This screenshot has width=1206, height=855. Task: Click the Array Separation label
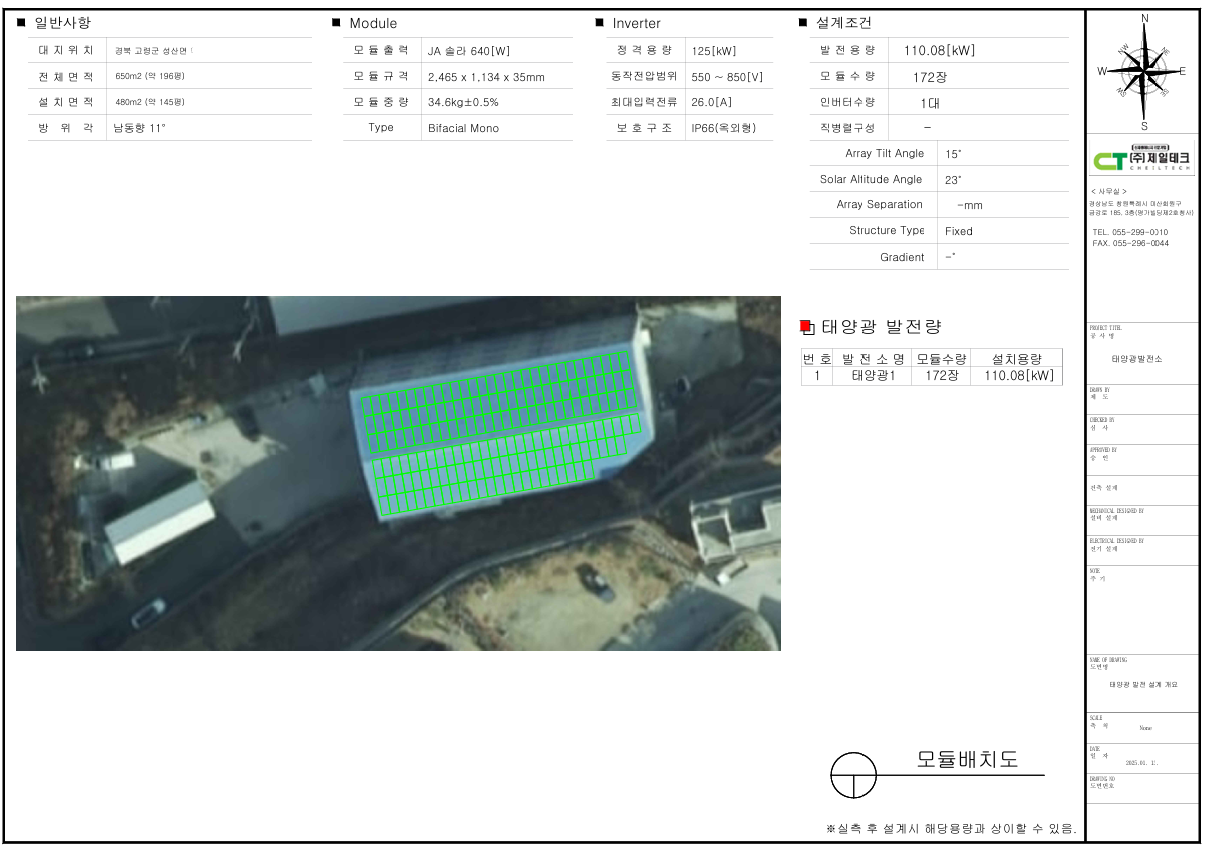click(x=880, y=205)
